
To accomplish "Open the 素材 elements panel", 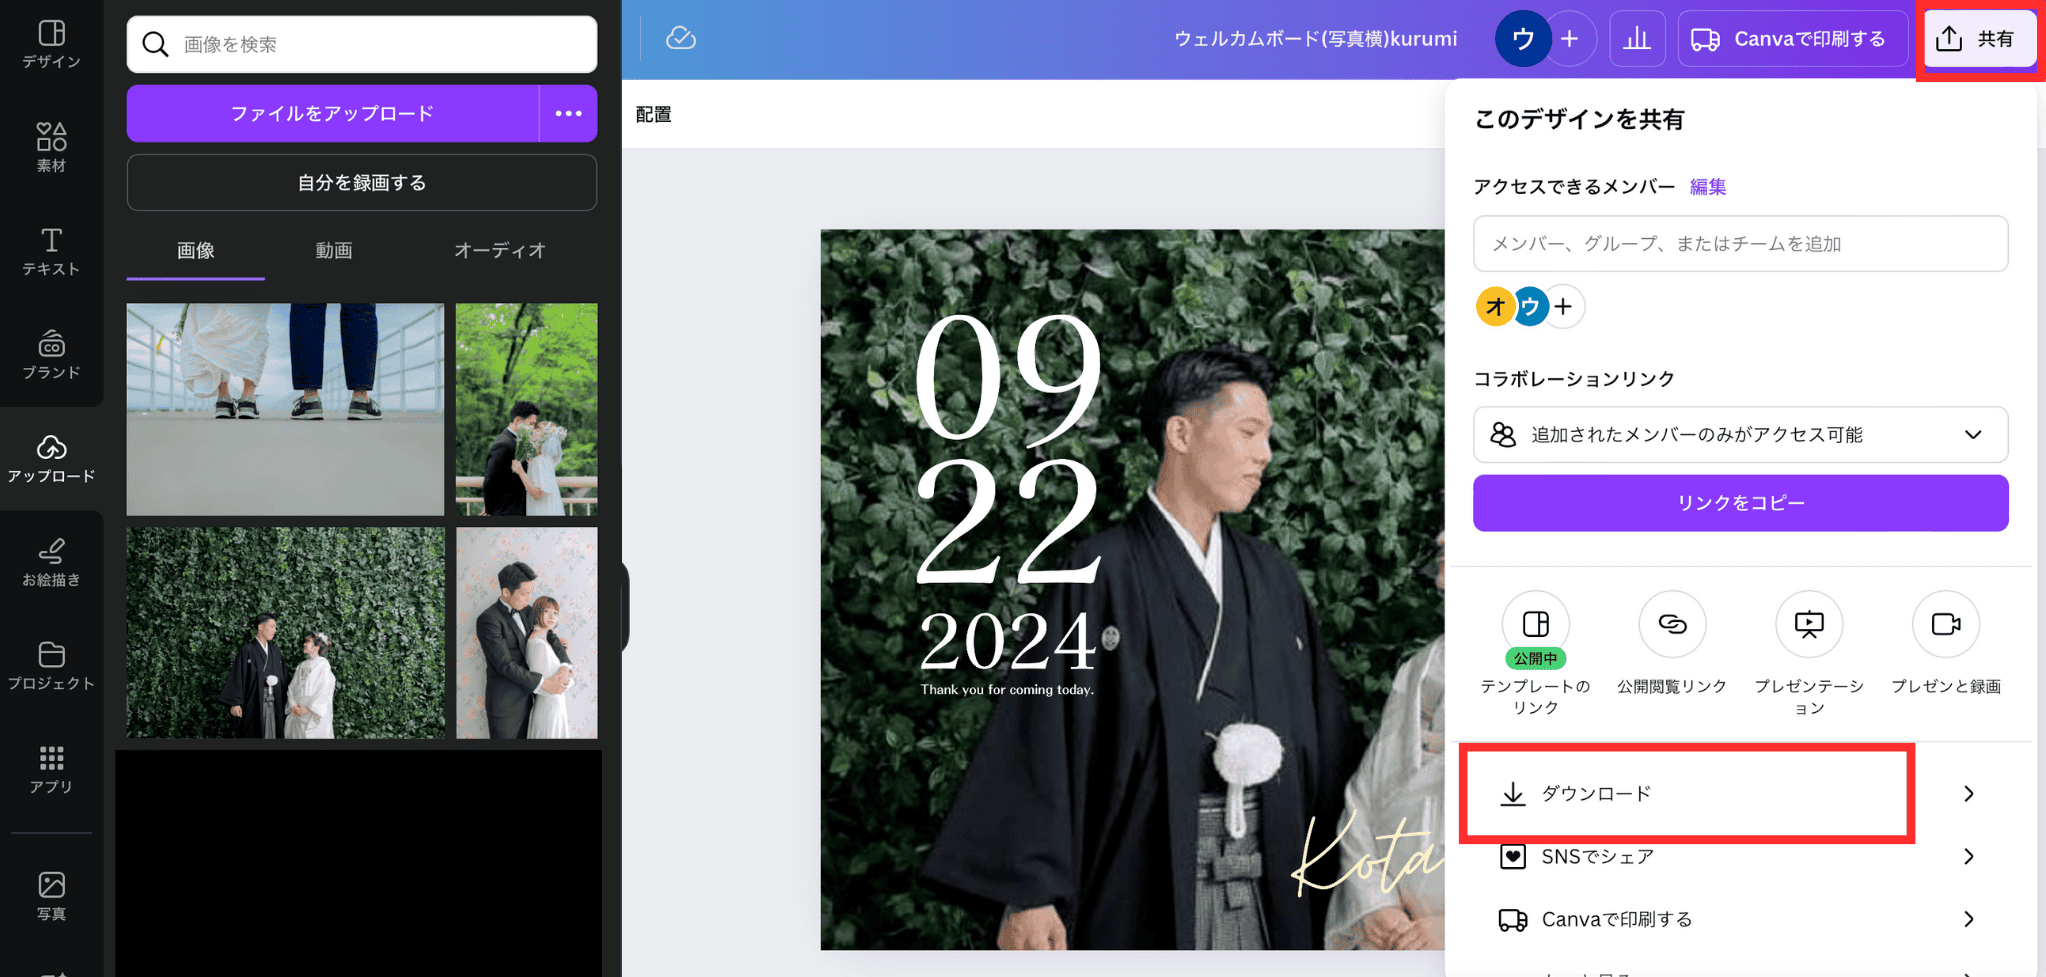I will coord(51,147).
